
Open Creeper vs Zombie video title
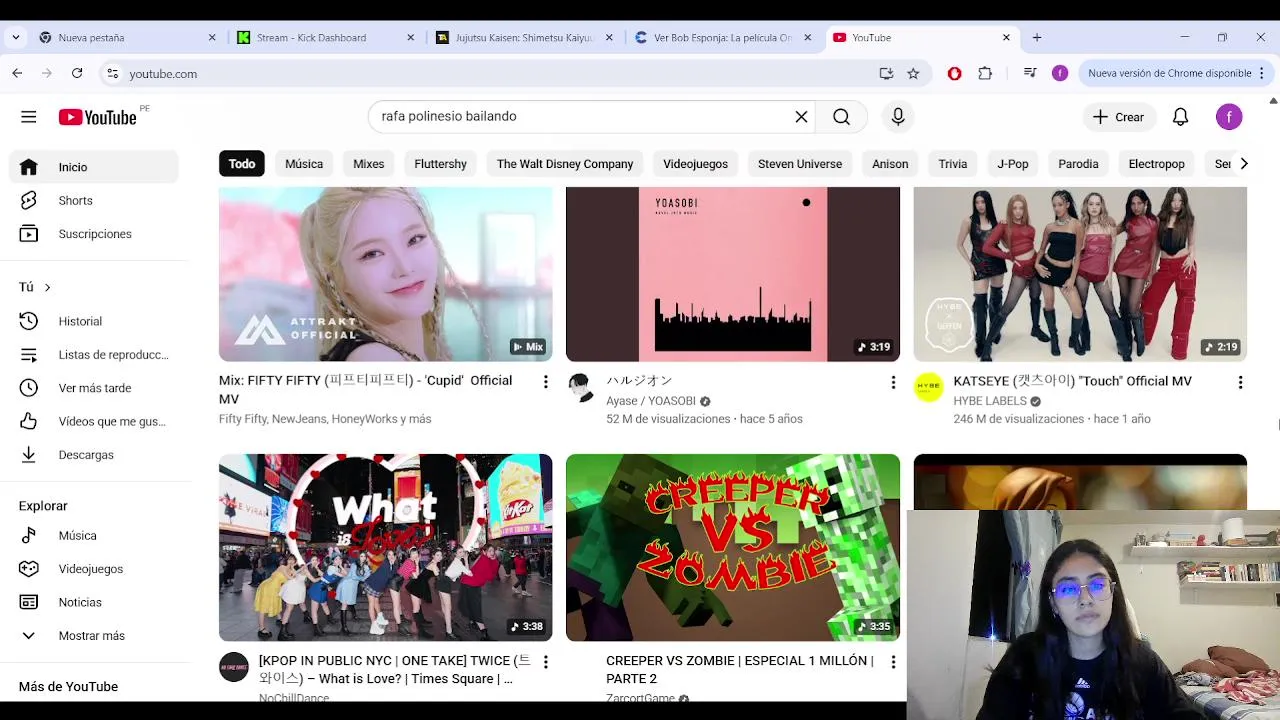(x=740, y=670)
